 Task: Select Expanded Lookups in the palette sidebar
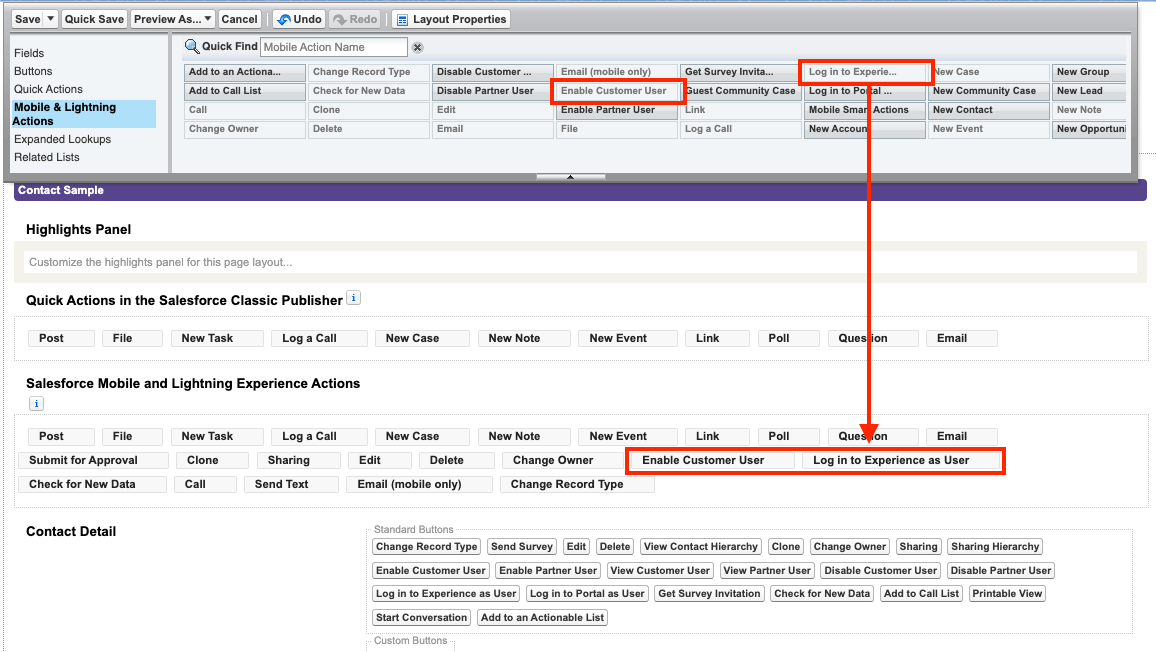(63, 139)
